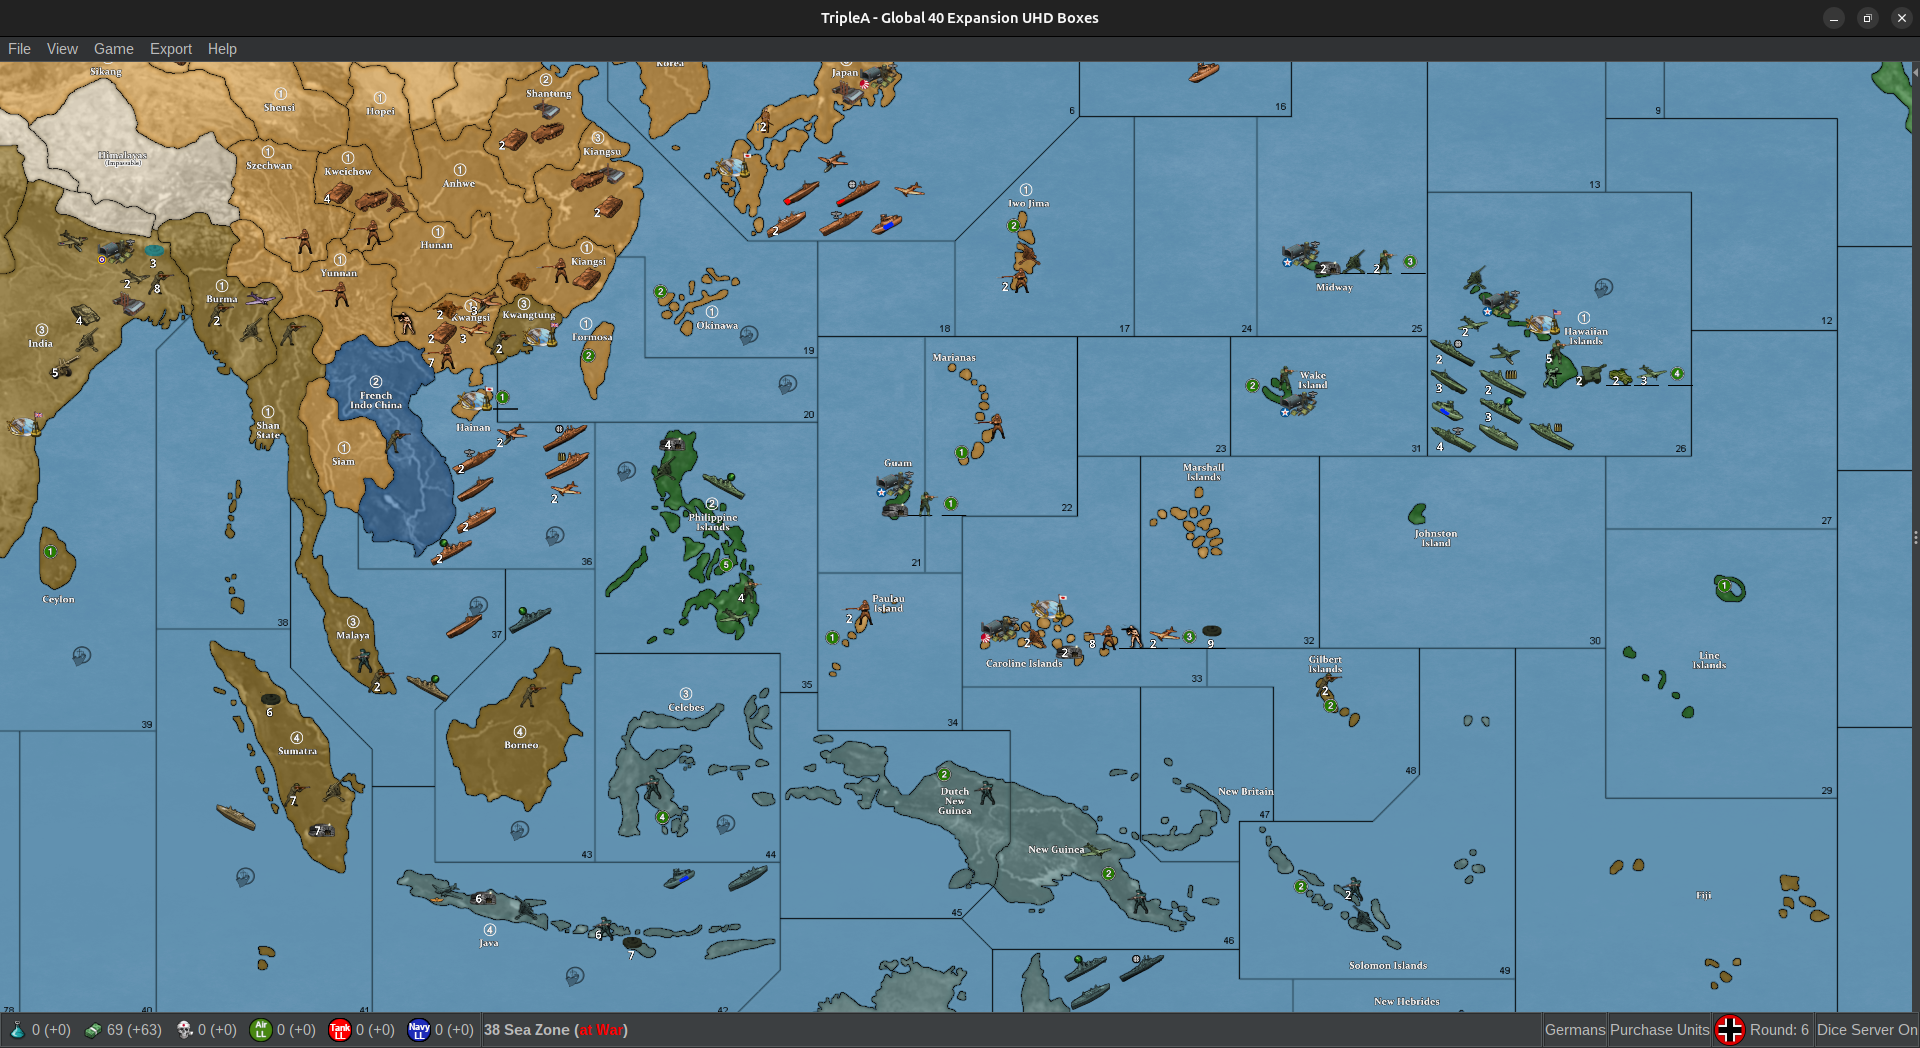Click the Kwangtung territory label
The image size is (1920, 1048).
pyautogui.click(x=529, y=315)
